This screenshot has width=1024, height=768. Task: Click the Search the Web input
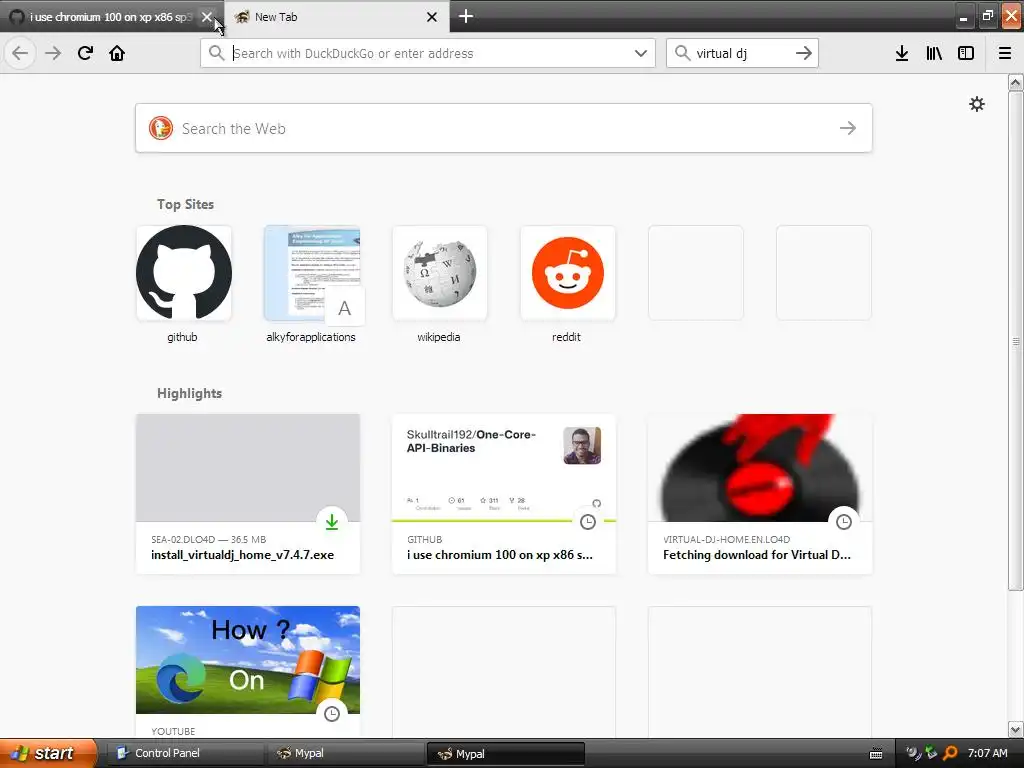504,128
